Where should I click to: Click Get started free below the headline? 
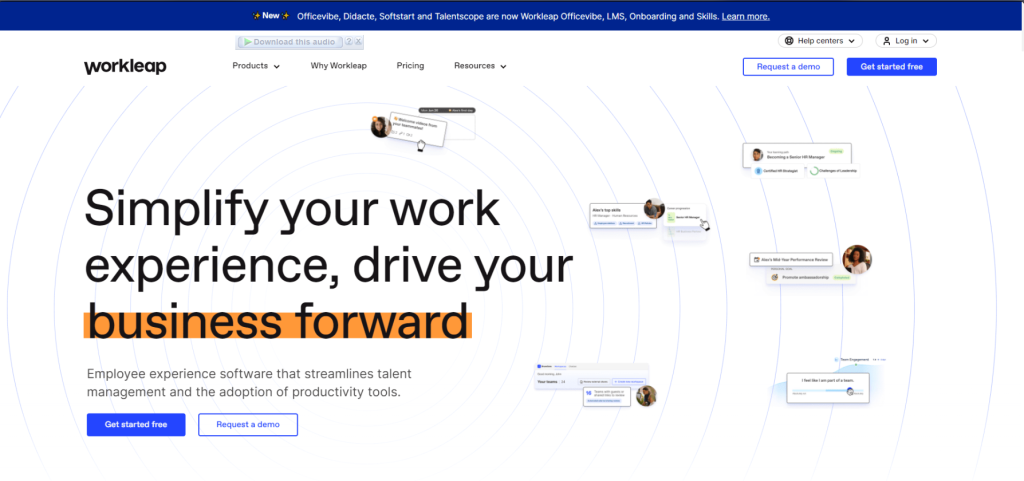[136, 424]
